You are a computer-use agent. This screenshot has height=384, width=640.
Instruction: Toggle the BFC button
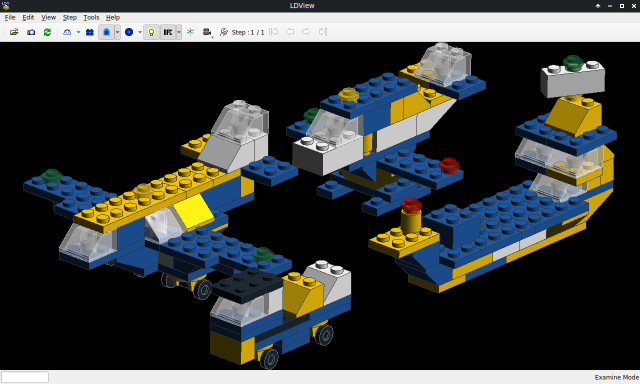(x=168, y=32)
